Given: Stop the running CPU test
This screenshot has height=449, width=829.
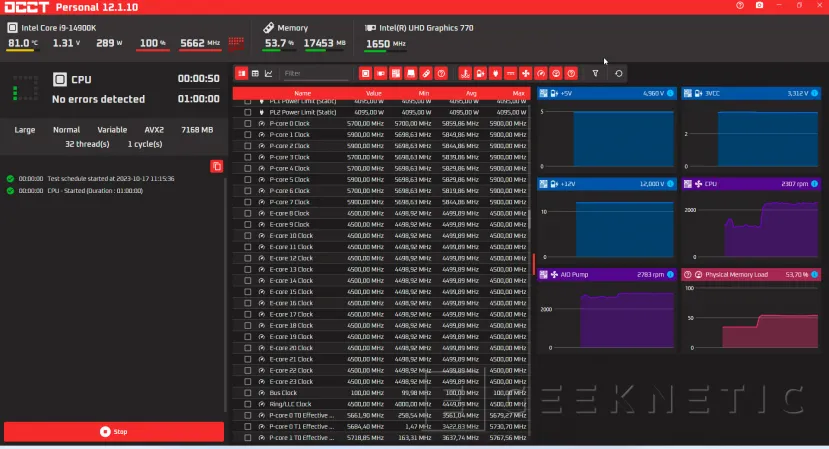Looking at the screenshot, I should pos(114,432).
